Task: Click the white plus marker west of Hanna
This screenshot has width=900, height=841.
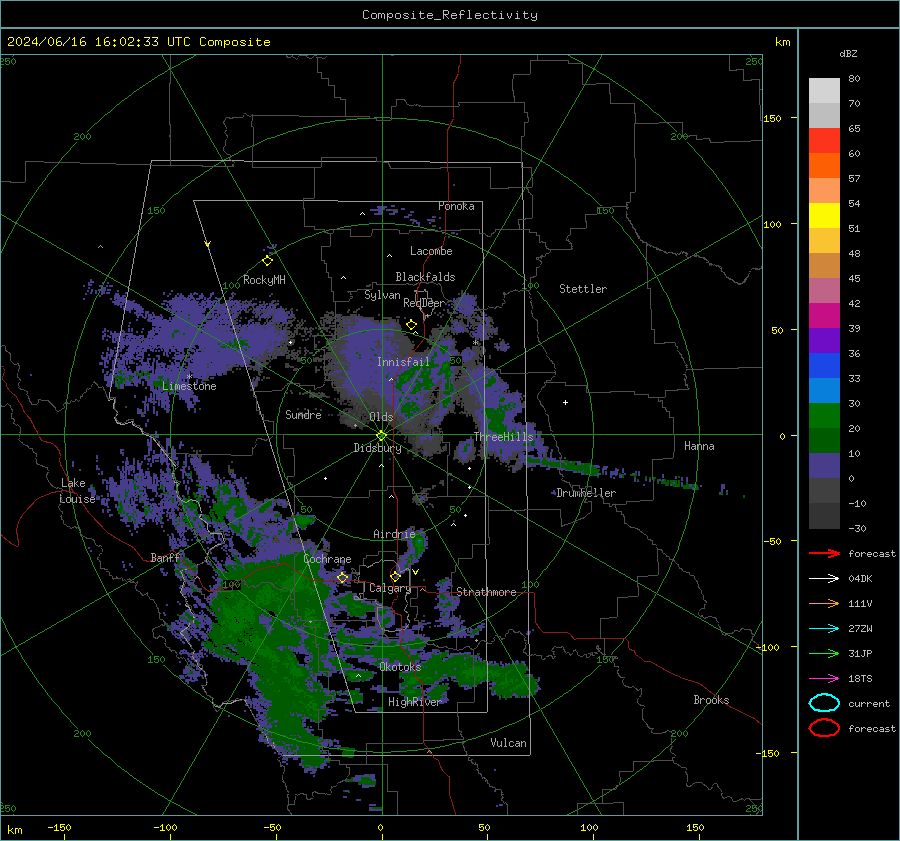Action: click(x=565, y=402)
